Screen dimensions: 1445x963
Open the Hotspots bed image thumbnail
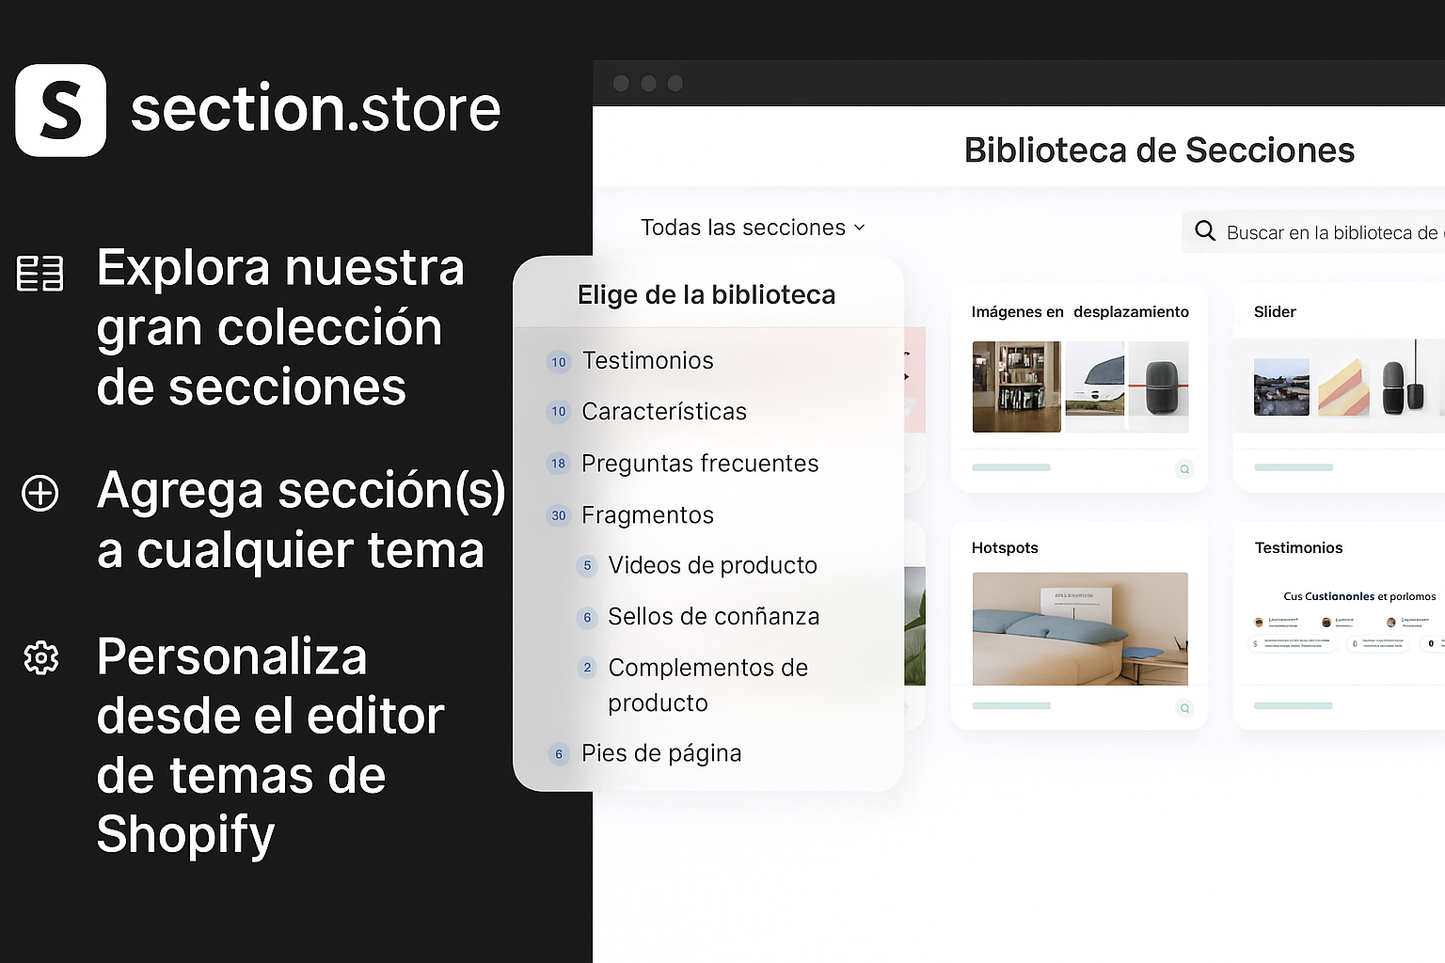pyautogui.click(x=1080, y=629)
